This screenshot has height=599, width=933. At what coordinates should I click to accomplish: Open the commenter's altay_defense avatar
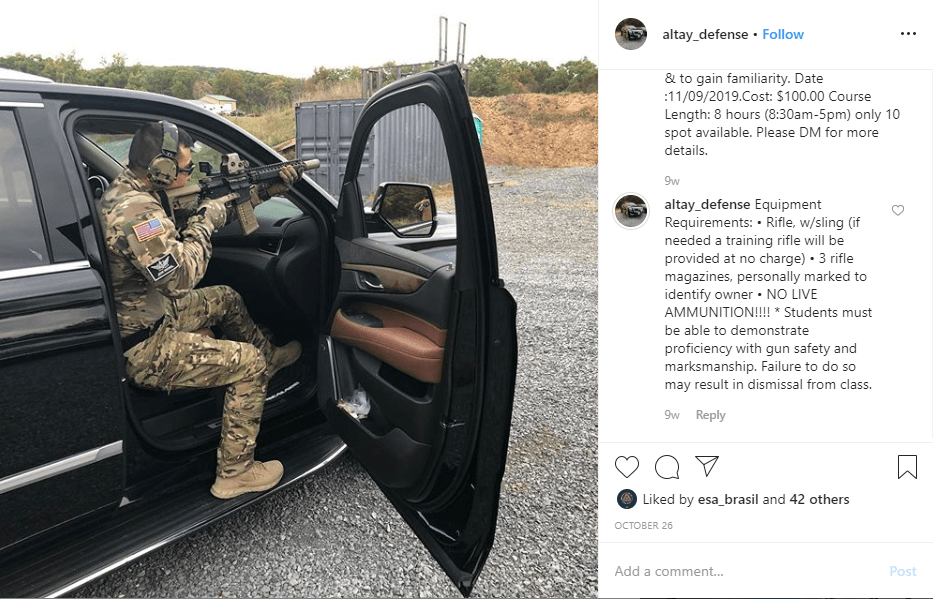[631, 211]
